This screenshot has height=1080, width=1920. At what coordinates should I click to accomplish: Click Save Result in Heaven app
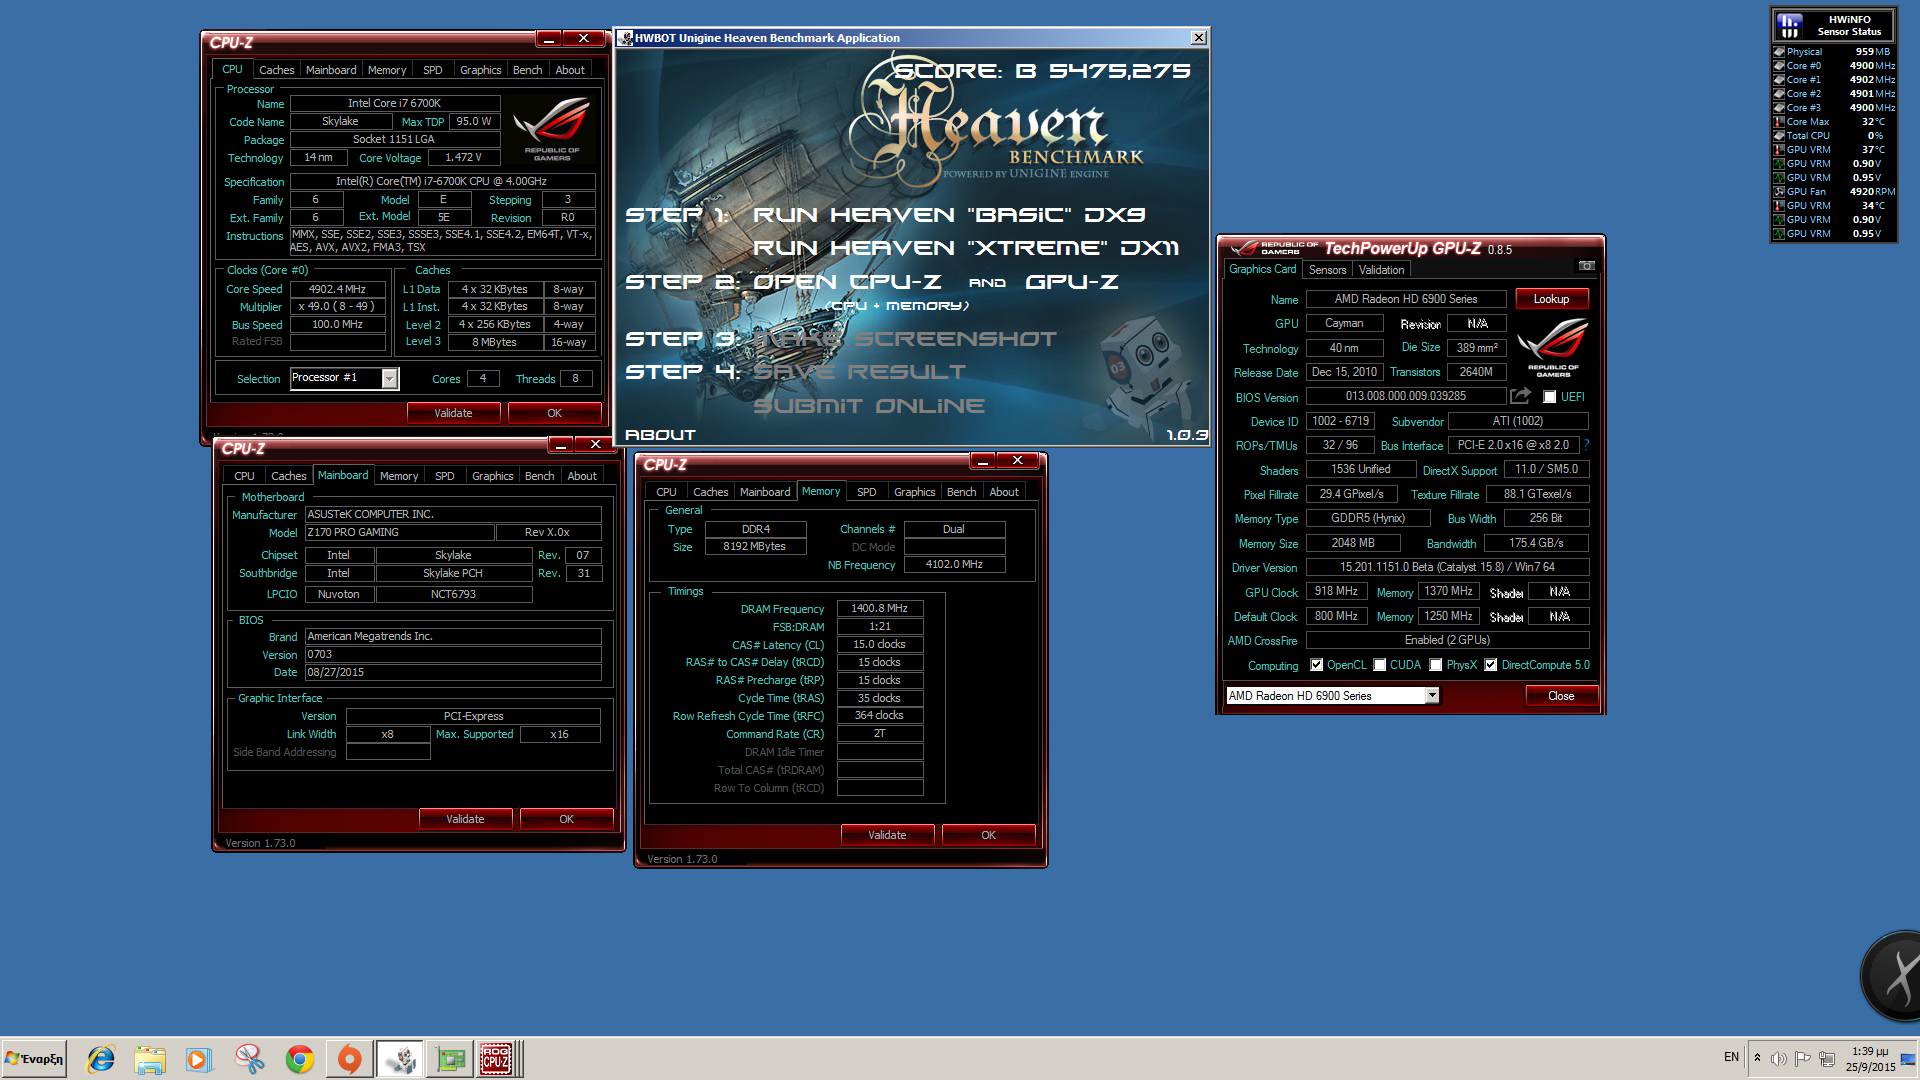pos(859,372)
